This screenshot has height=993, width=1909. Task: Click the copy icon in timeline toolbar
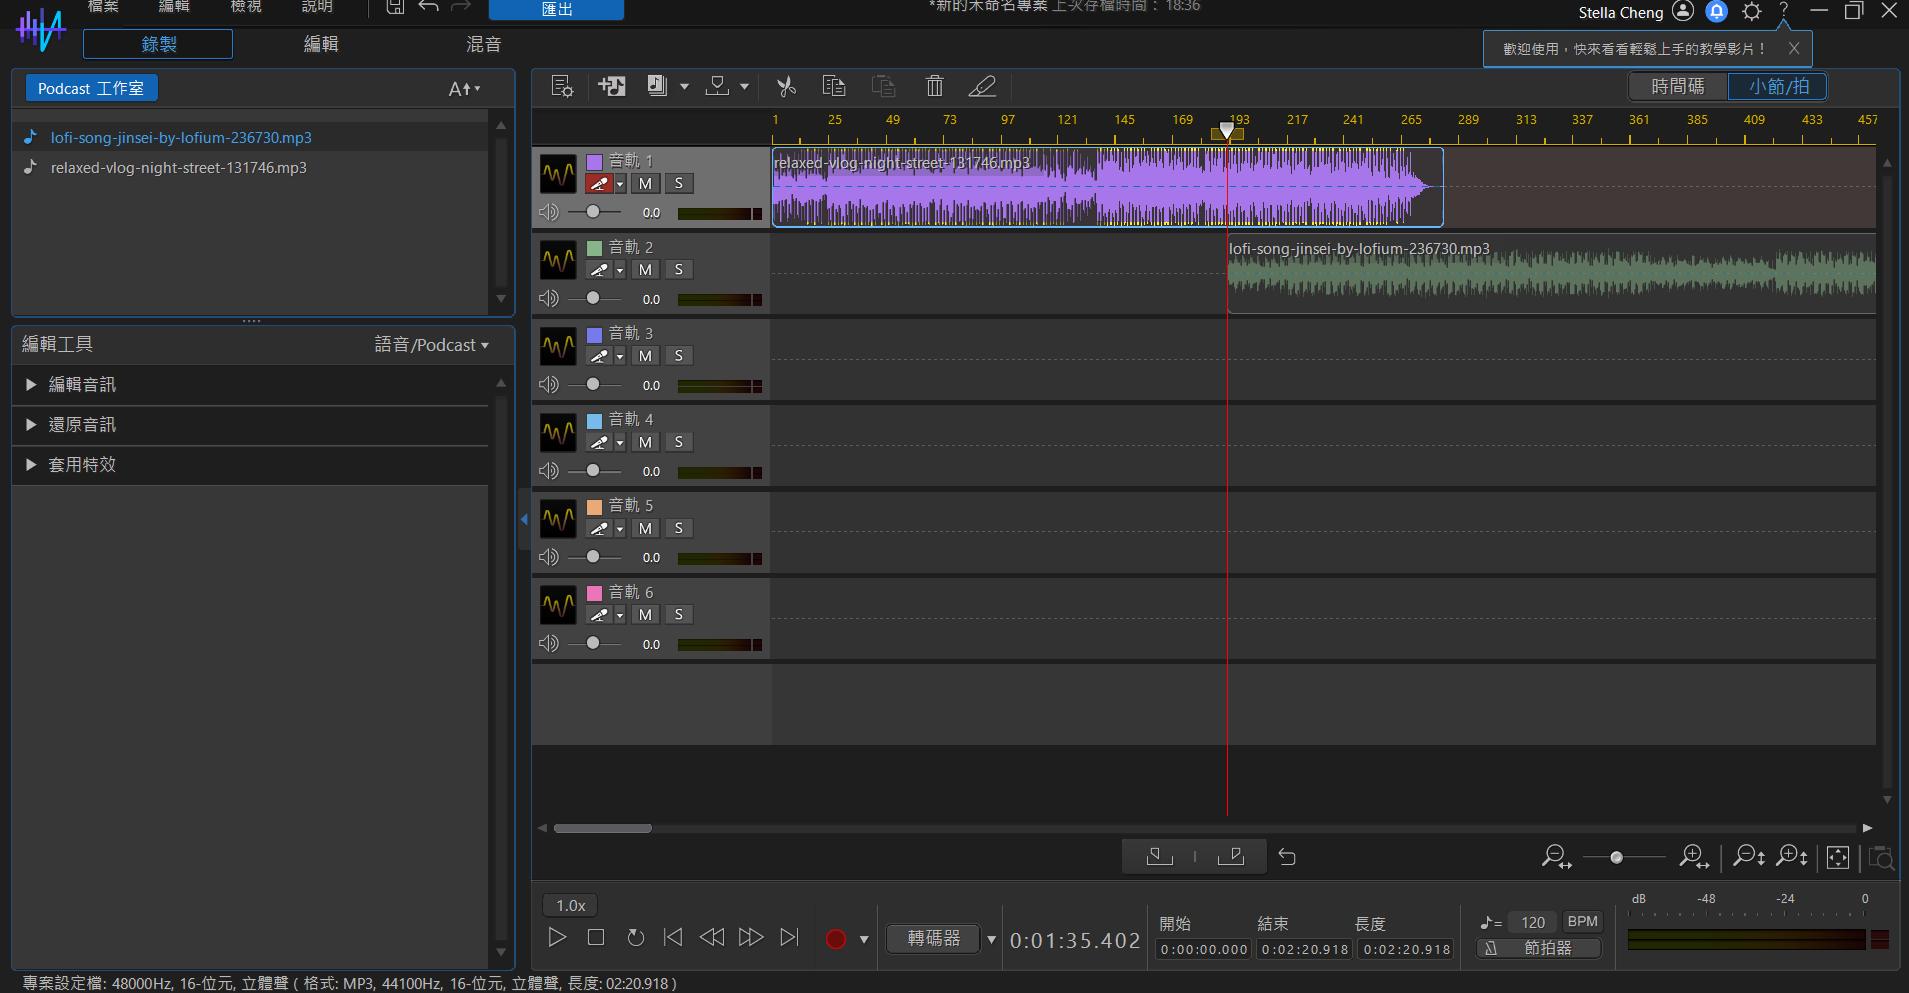pyautogui.click(x=833, y=87)
